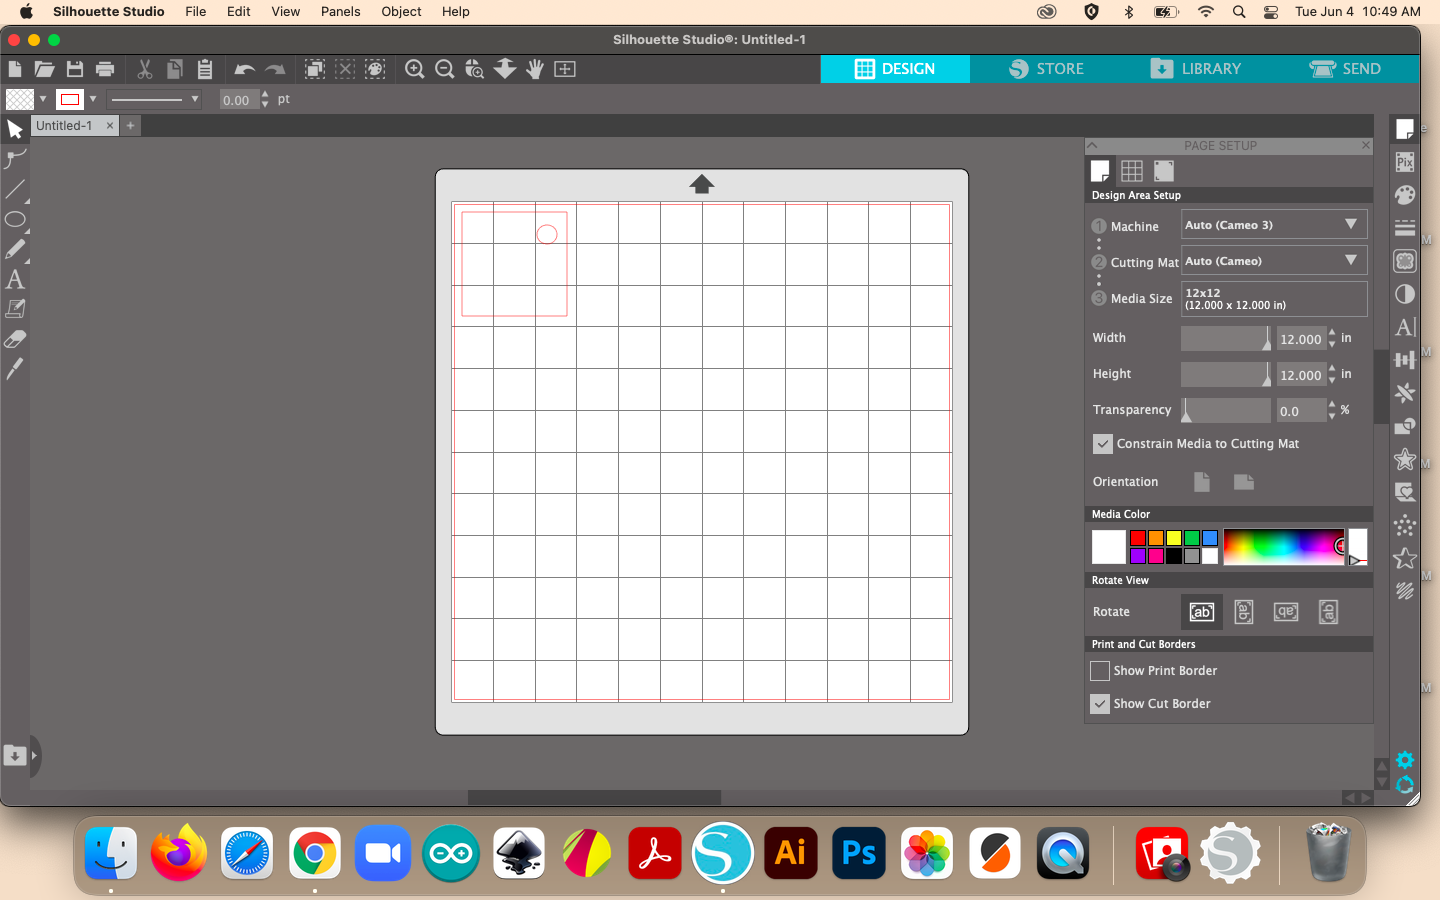Open the Grid Settings tab icon in Page Setup

(1132, 171)
